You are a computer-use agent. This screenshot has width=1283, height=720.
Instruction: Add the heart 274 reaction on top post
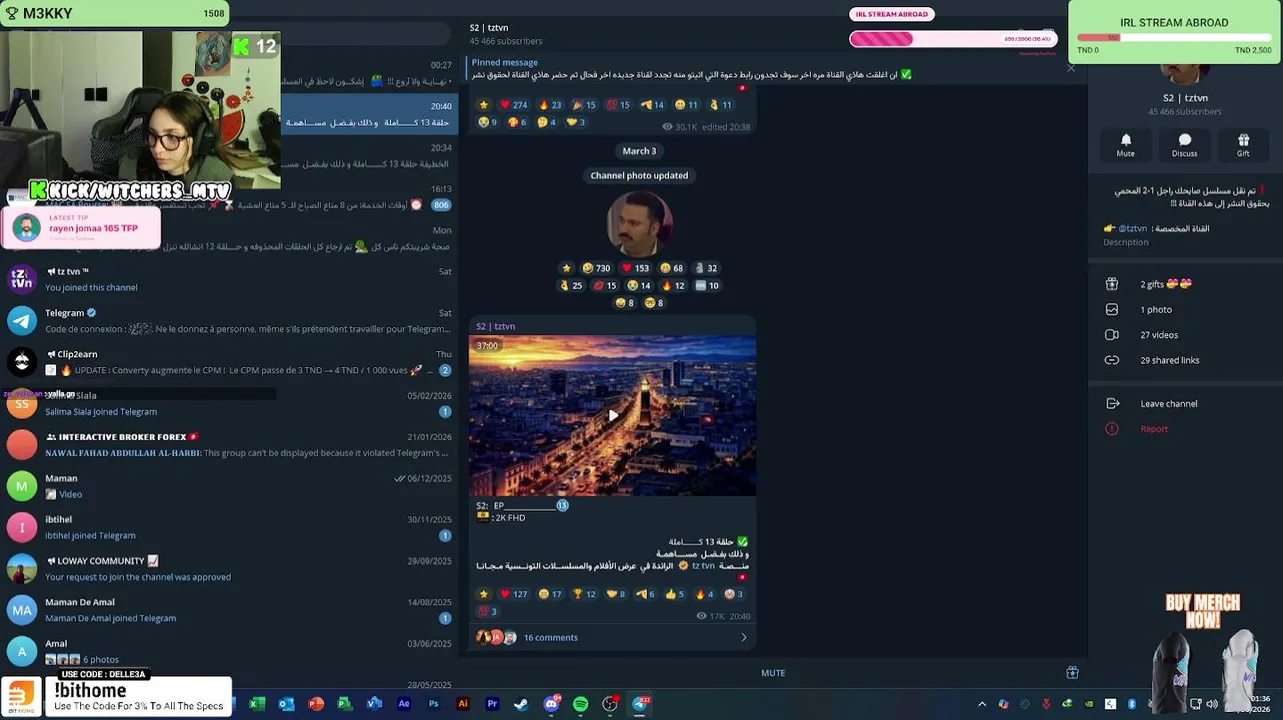[513, 105]
